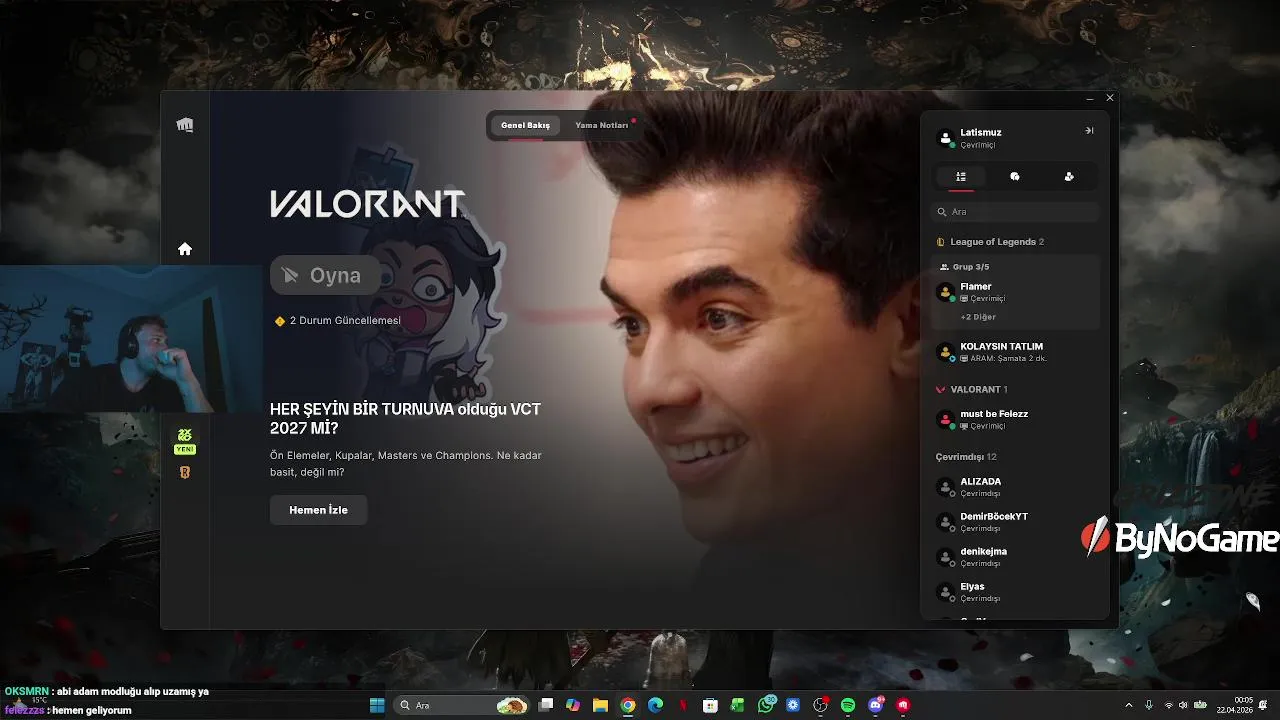The image size is (1280, 720).
Task: Open the Wi-Fi network tray icon
Action: [1168, 705]
